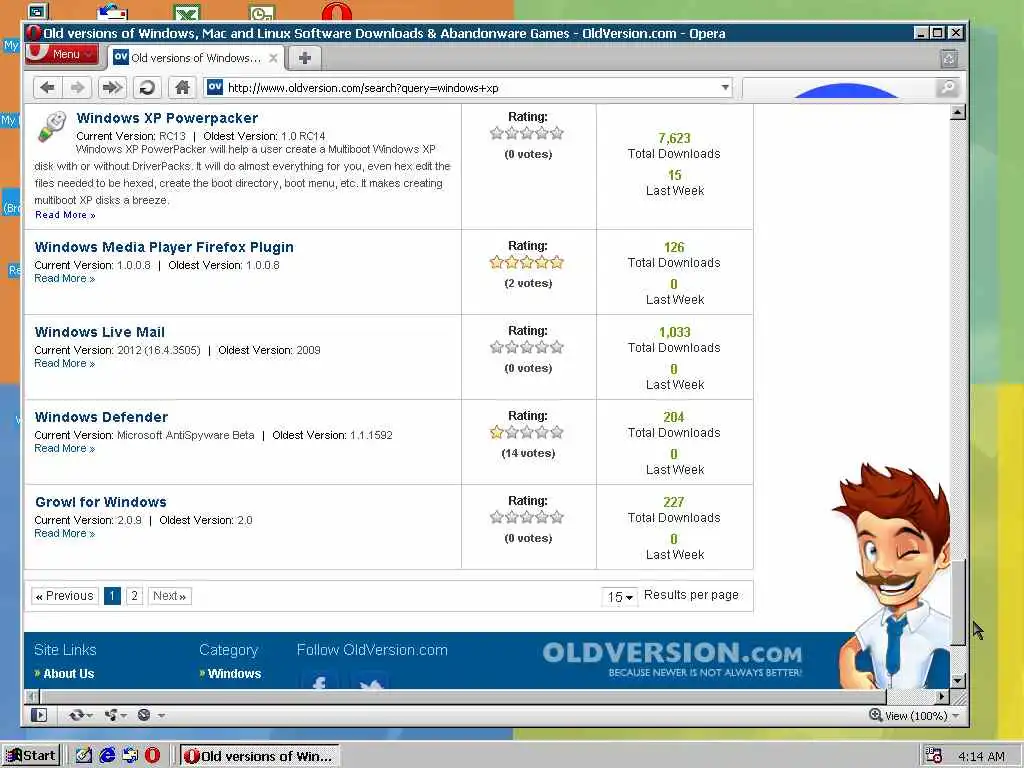Click the system tray icon beside clock
Viewport: 1024px width, 768px height.
(934, 756)
